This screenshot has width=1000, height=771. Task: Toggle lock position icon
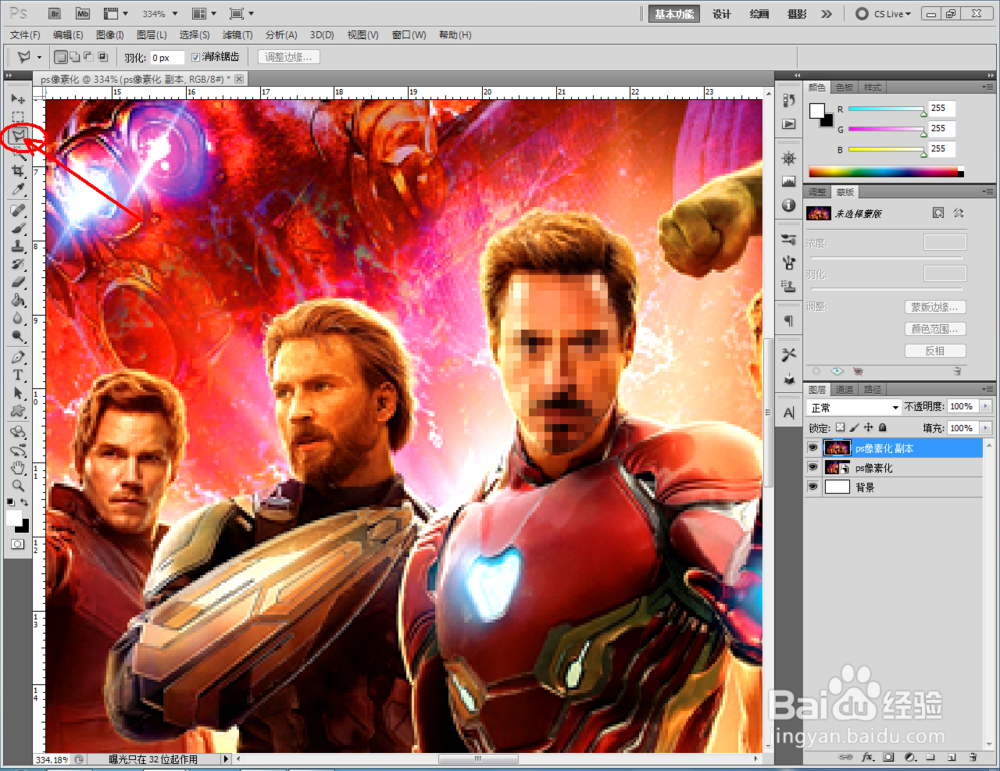[x=868, y=427]
